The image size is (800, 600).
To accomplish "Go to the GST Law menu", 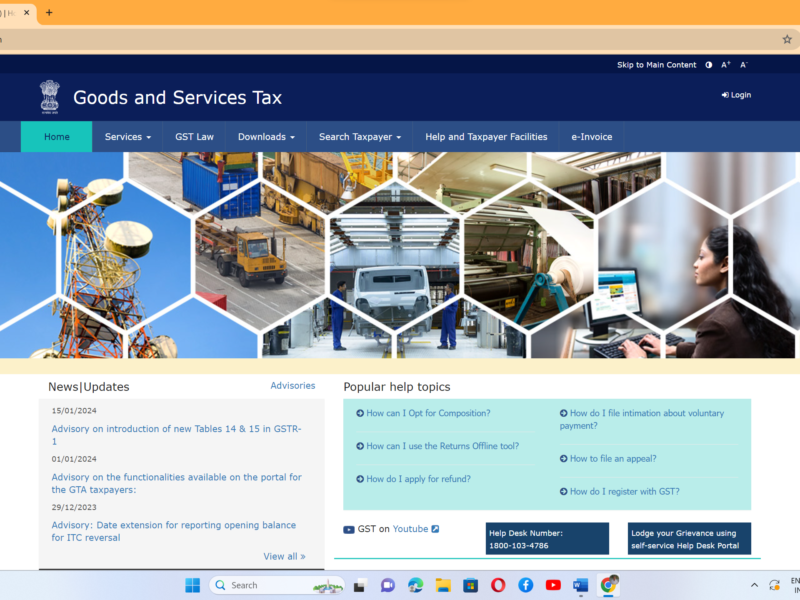I will pyautogui.click(x=194, y=137).
